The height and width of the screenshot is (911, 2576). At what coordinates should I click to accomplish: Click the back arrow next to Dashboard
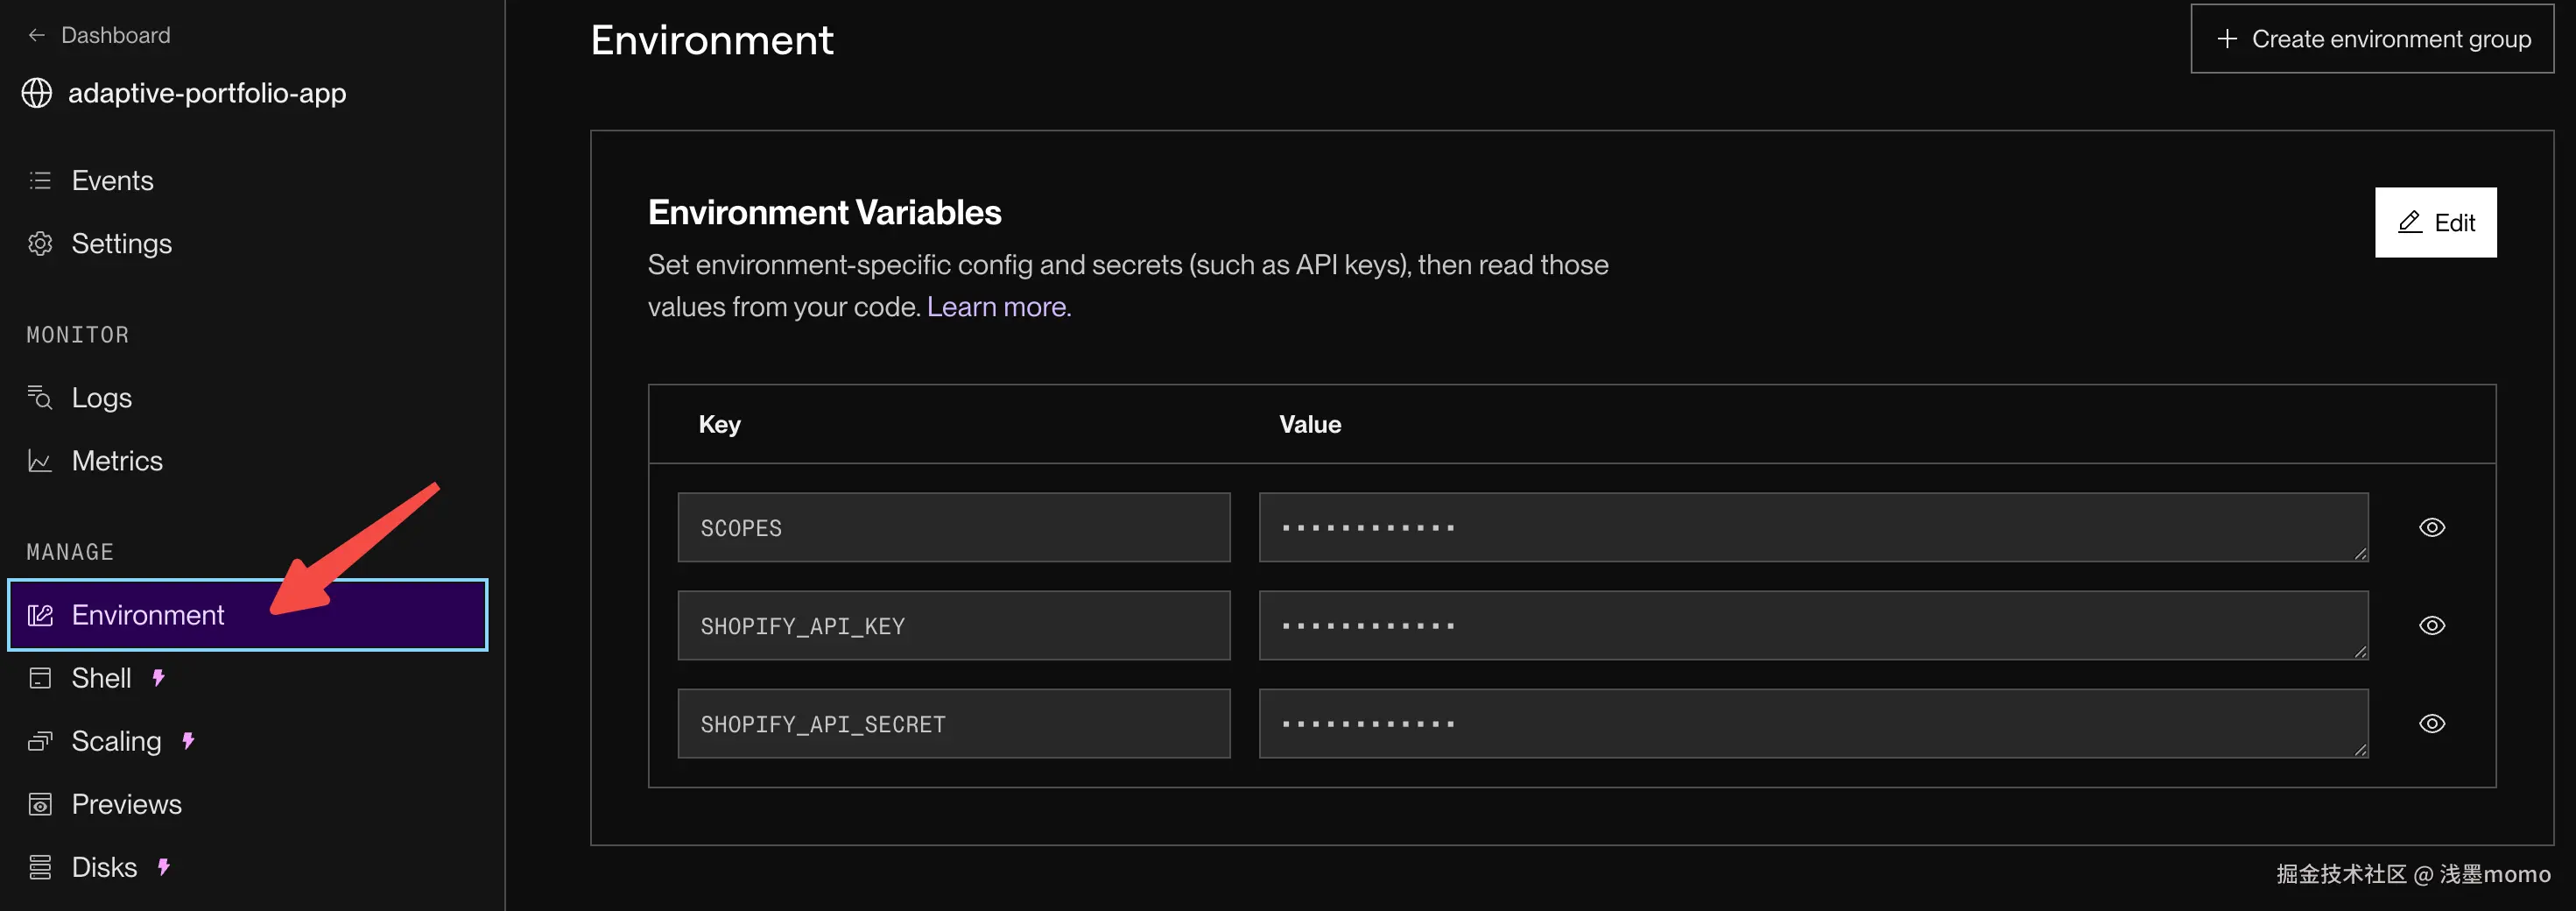pyautogui.click(x=37, y=36)
